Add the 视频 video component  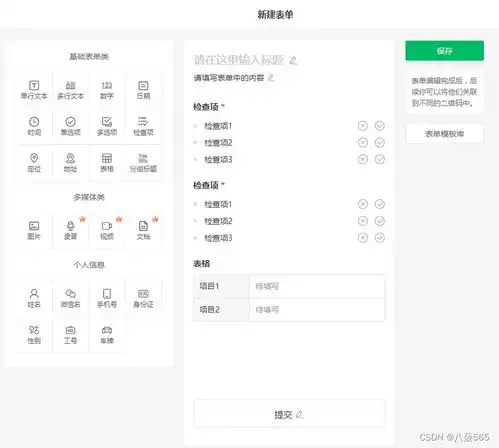point(107,231)
